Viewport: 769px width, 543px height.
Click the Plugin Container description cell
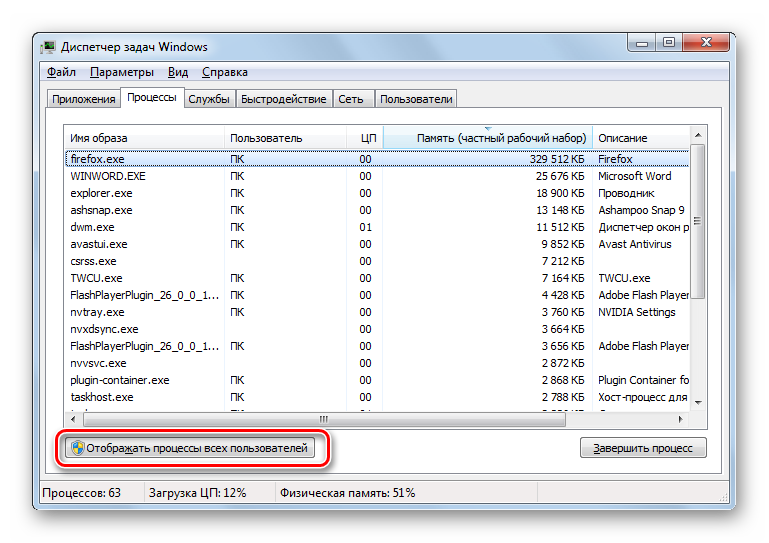643,380
